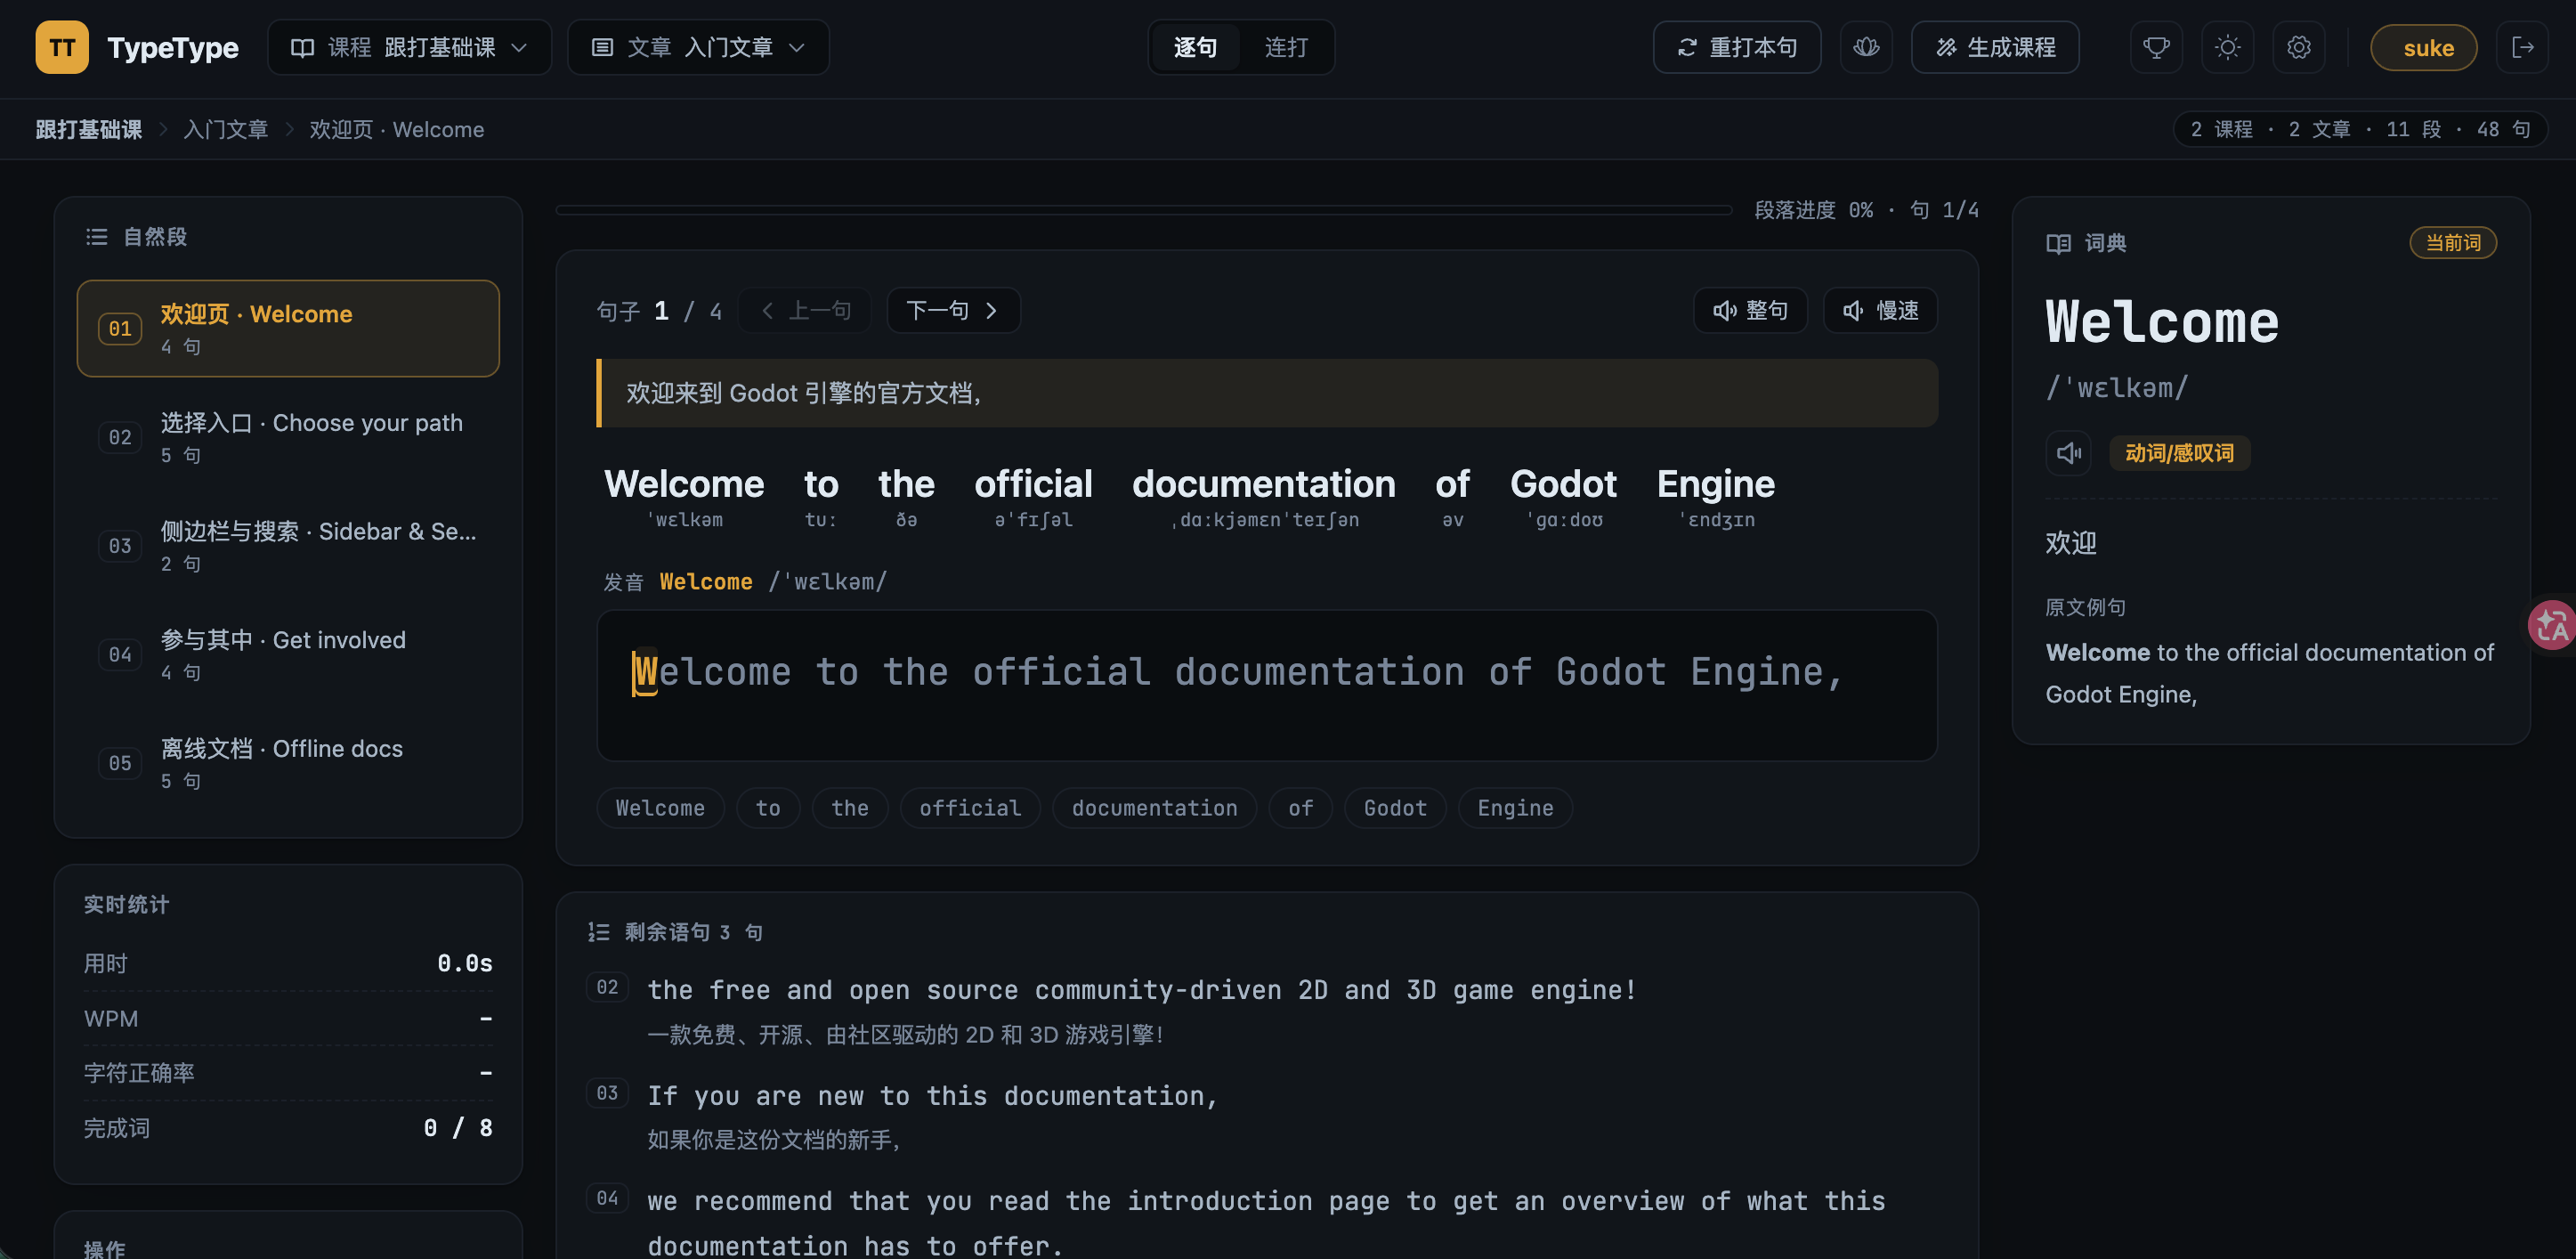Switch to 逐句 mode
Image resolution: width=2576 pixels, height=1259 pixels.
pyautogui.click(x=1195, y=47)
